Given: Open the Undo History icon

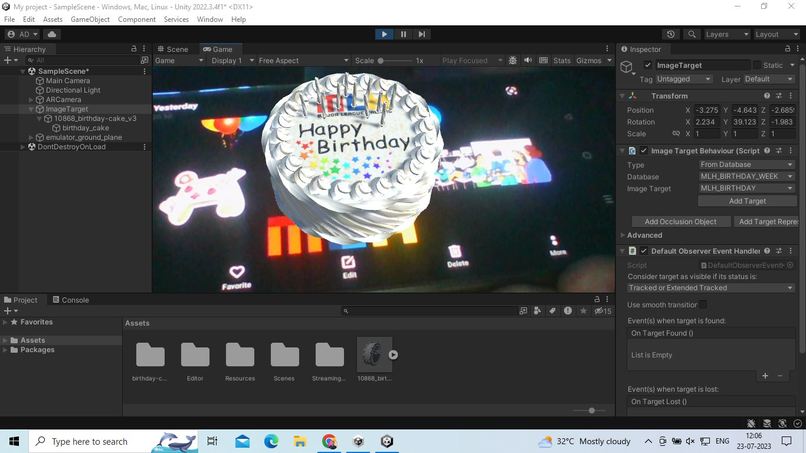Looking at the screenshot, I should 670,34.
